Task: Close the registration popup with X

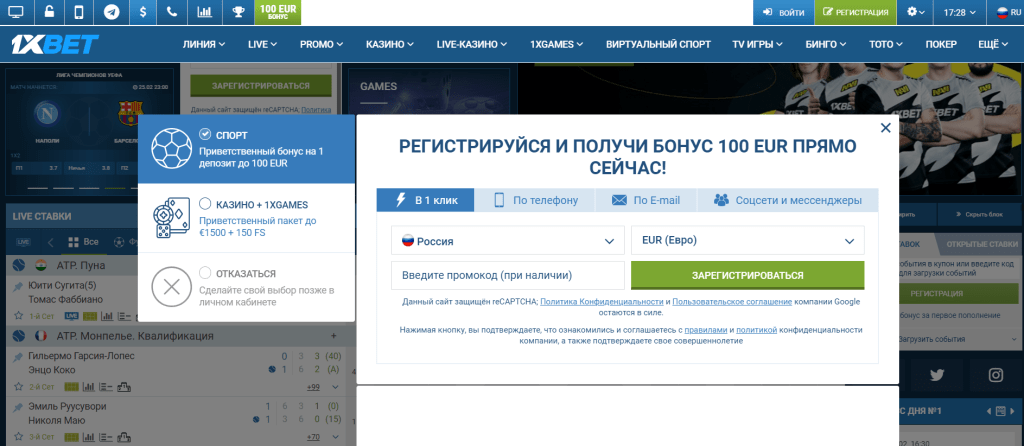Action: coord(885,128)
